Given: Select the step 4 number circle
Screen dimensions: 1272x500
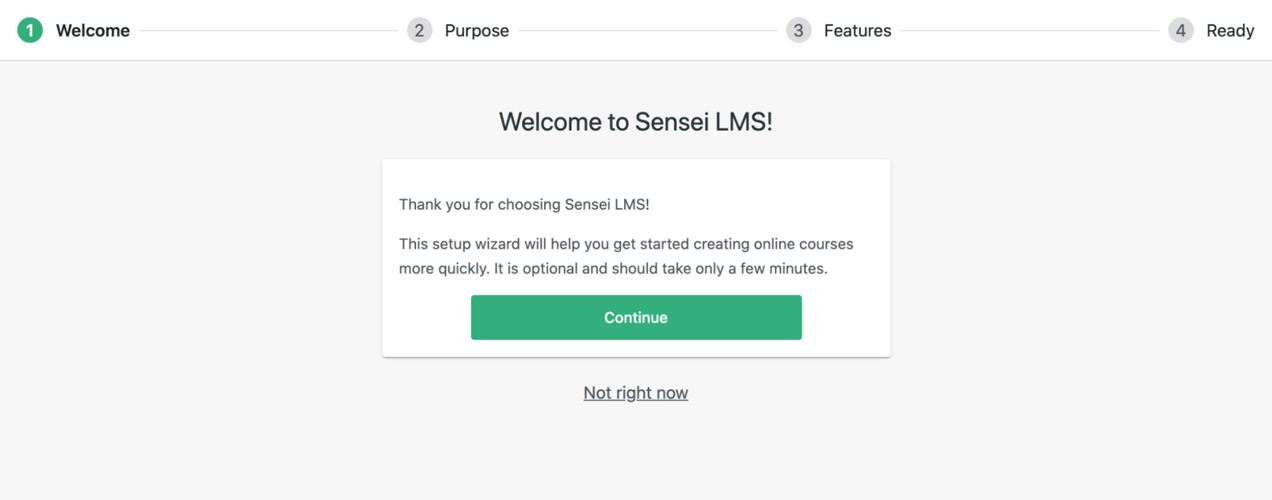Looking at the screenshot, I should point(1180,30).
